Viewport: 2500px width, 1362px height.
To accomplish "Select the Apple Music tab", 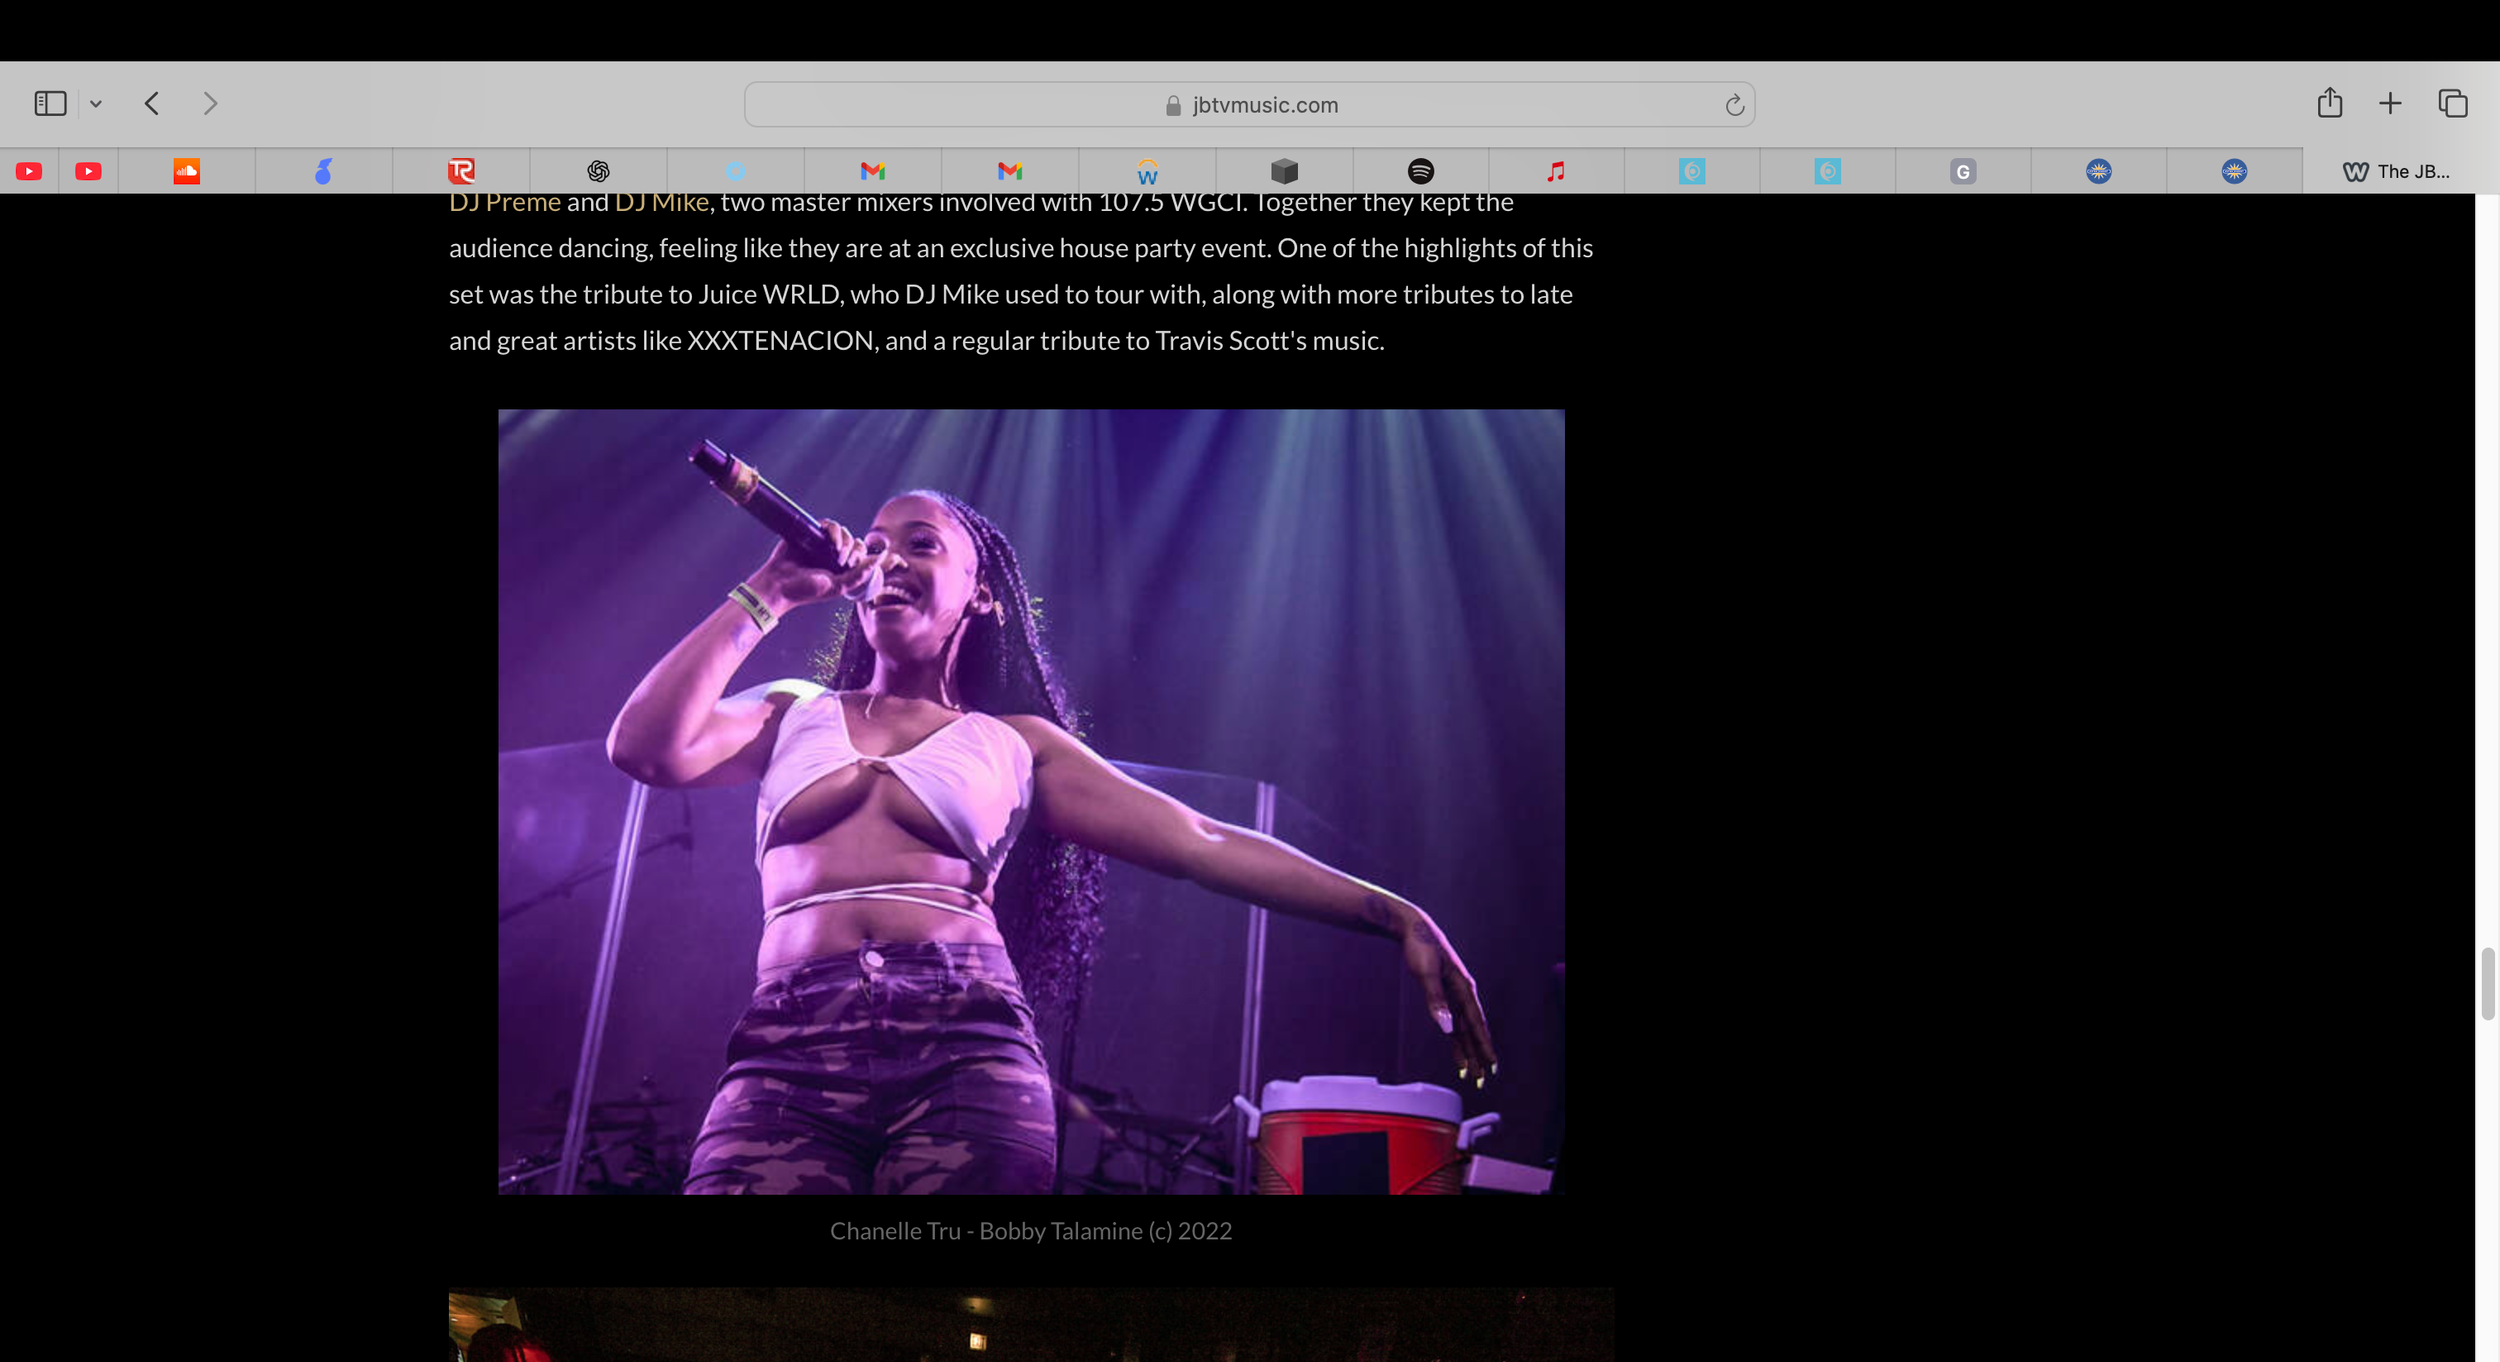I will click(1556, 171).
